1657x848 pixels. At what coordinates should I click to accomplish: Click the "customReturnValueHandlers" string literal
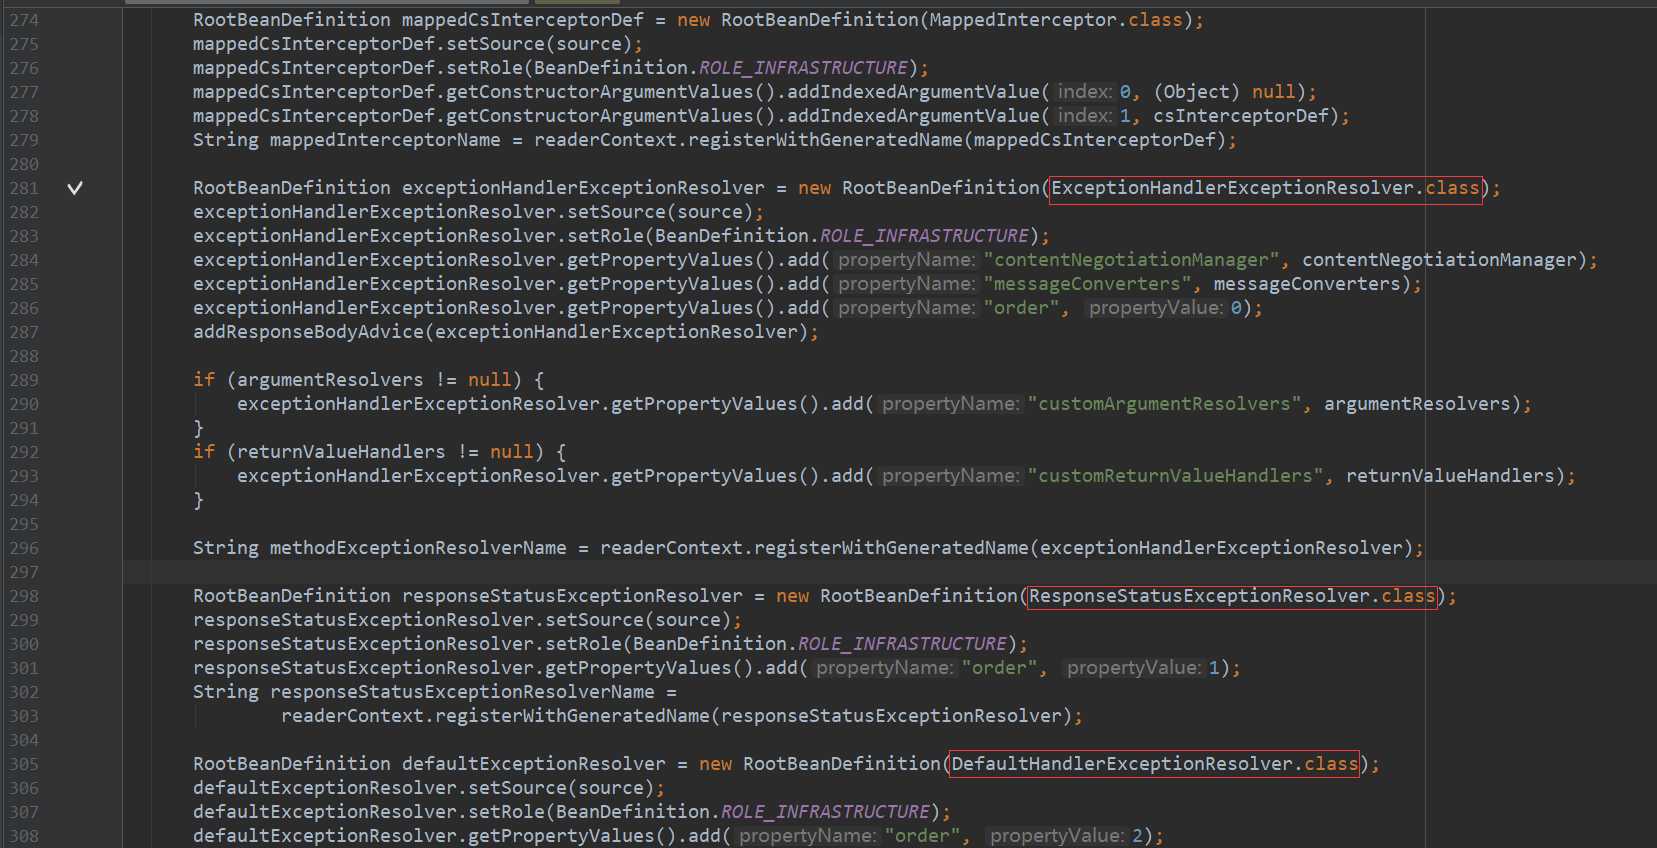click(1175, 476)
